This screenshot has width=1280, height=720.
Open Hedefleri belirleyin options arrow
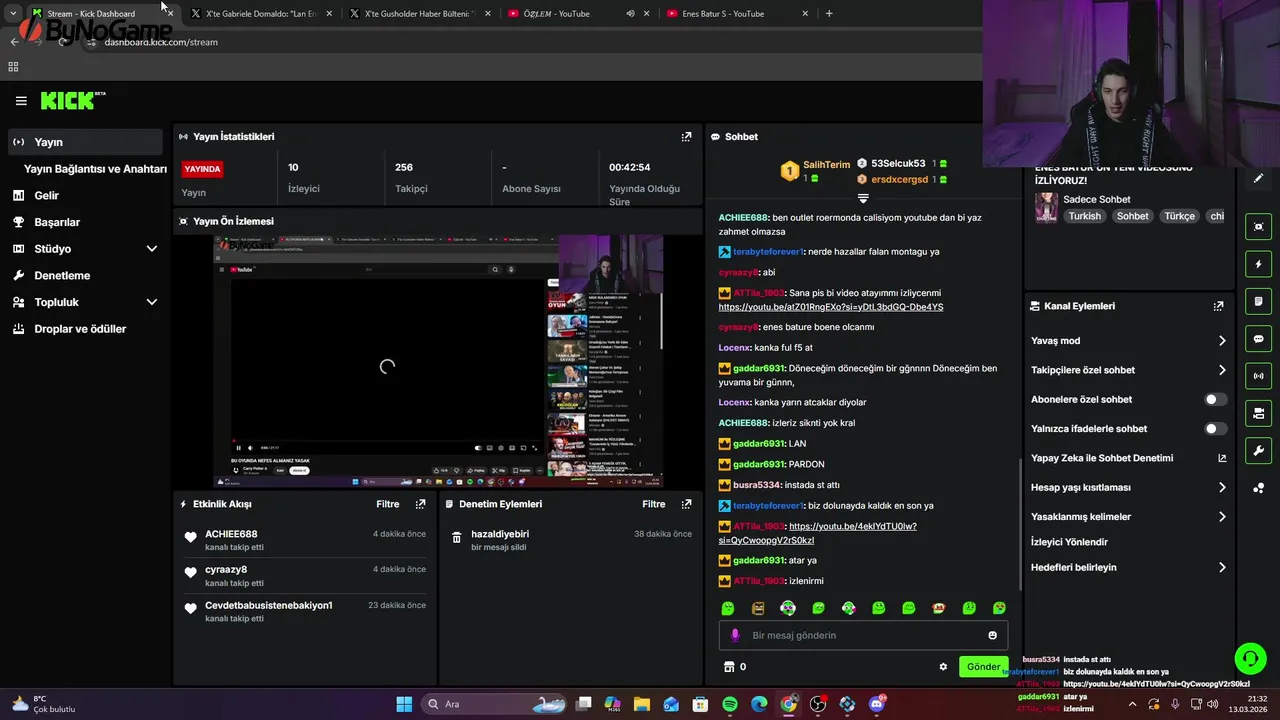coord(1222,568)
